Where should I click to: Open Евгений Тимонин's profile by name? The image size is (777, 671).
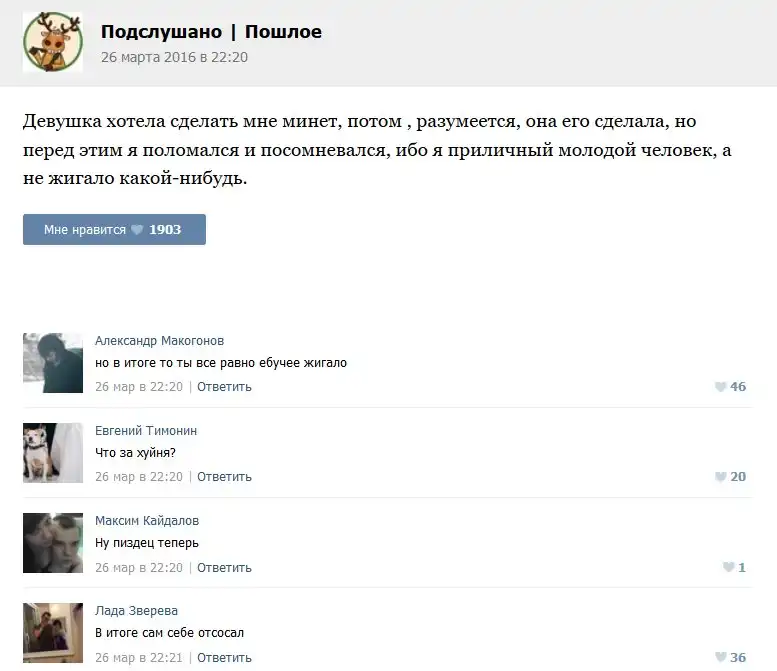(x=146, y=431)
